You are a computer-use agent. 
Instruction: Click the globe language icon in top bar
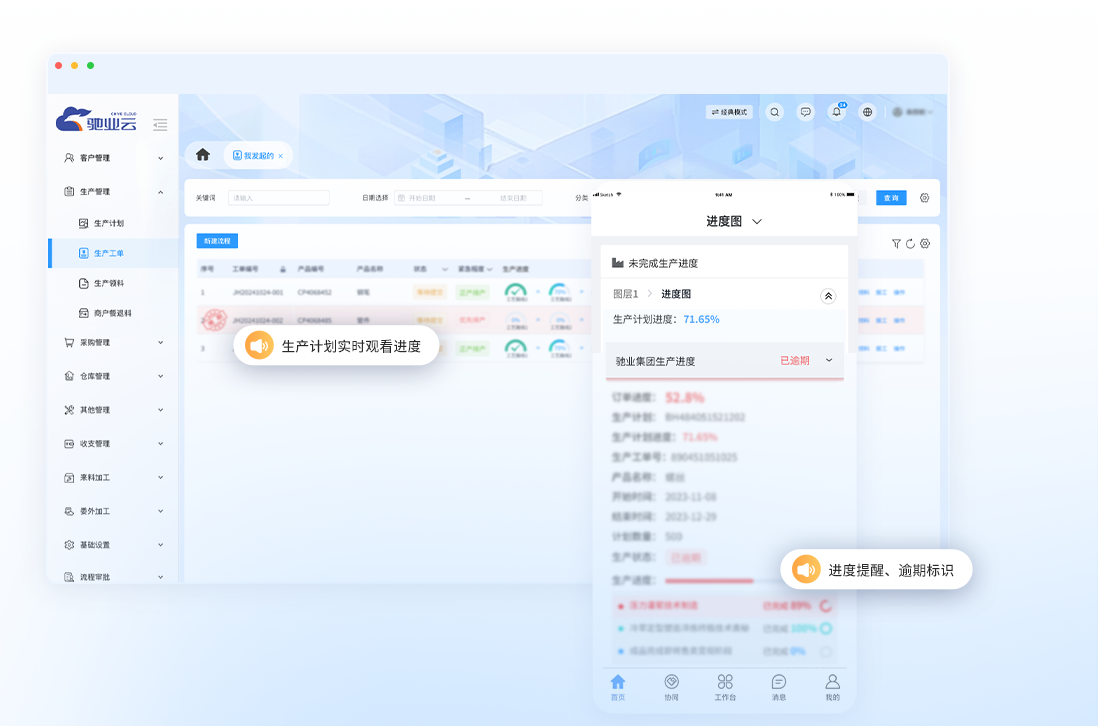[867, 111]
